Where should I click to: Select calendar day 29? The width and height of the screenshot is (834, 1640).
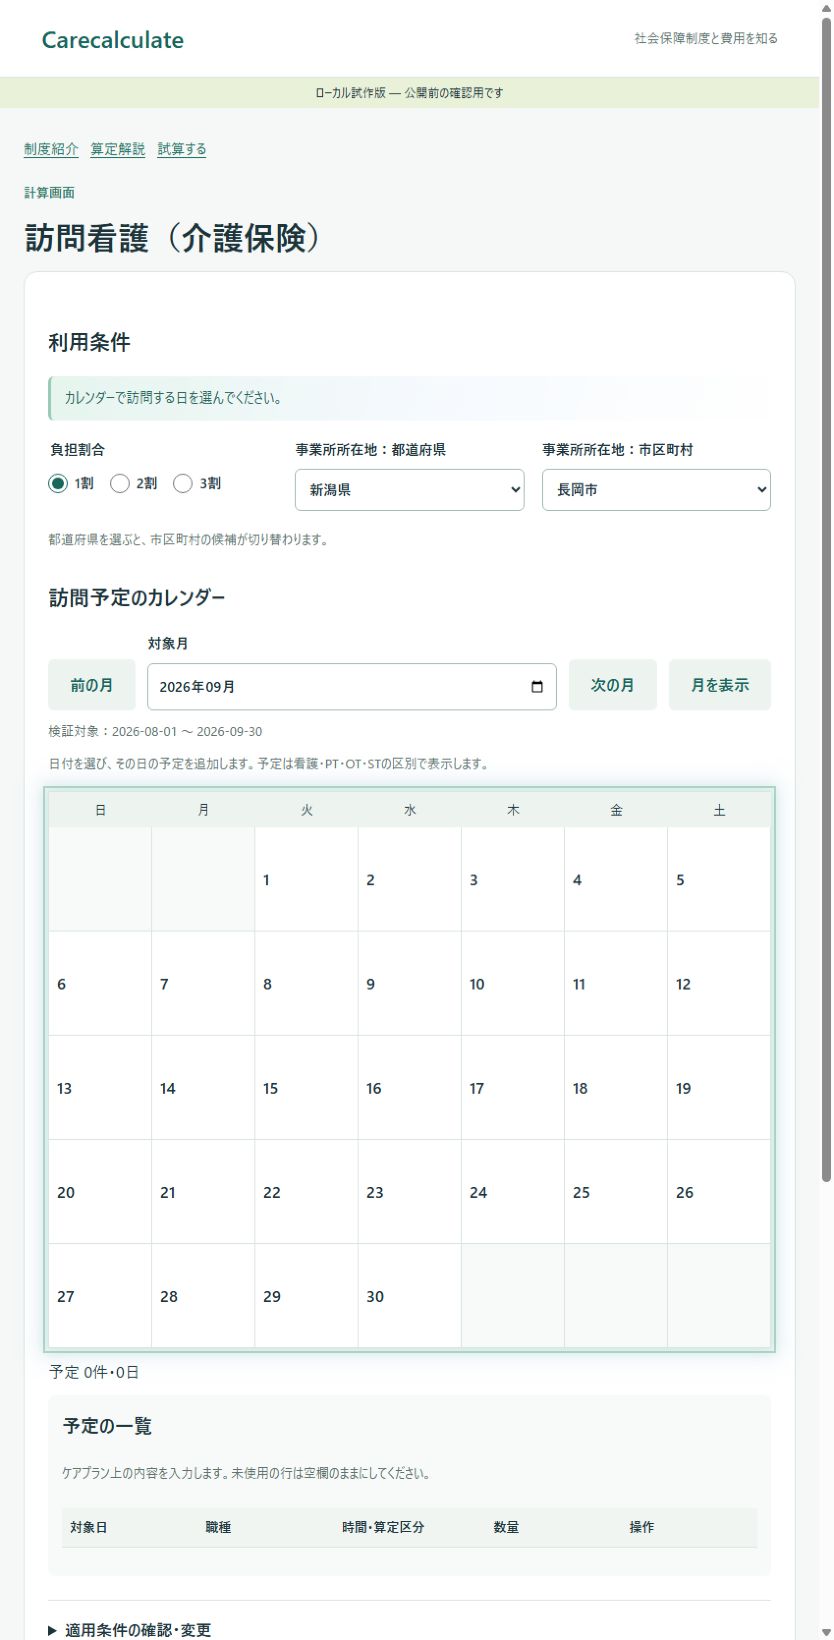pos(306,1295)
